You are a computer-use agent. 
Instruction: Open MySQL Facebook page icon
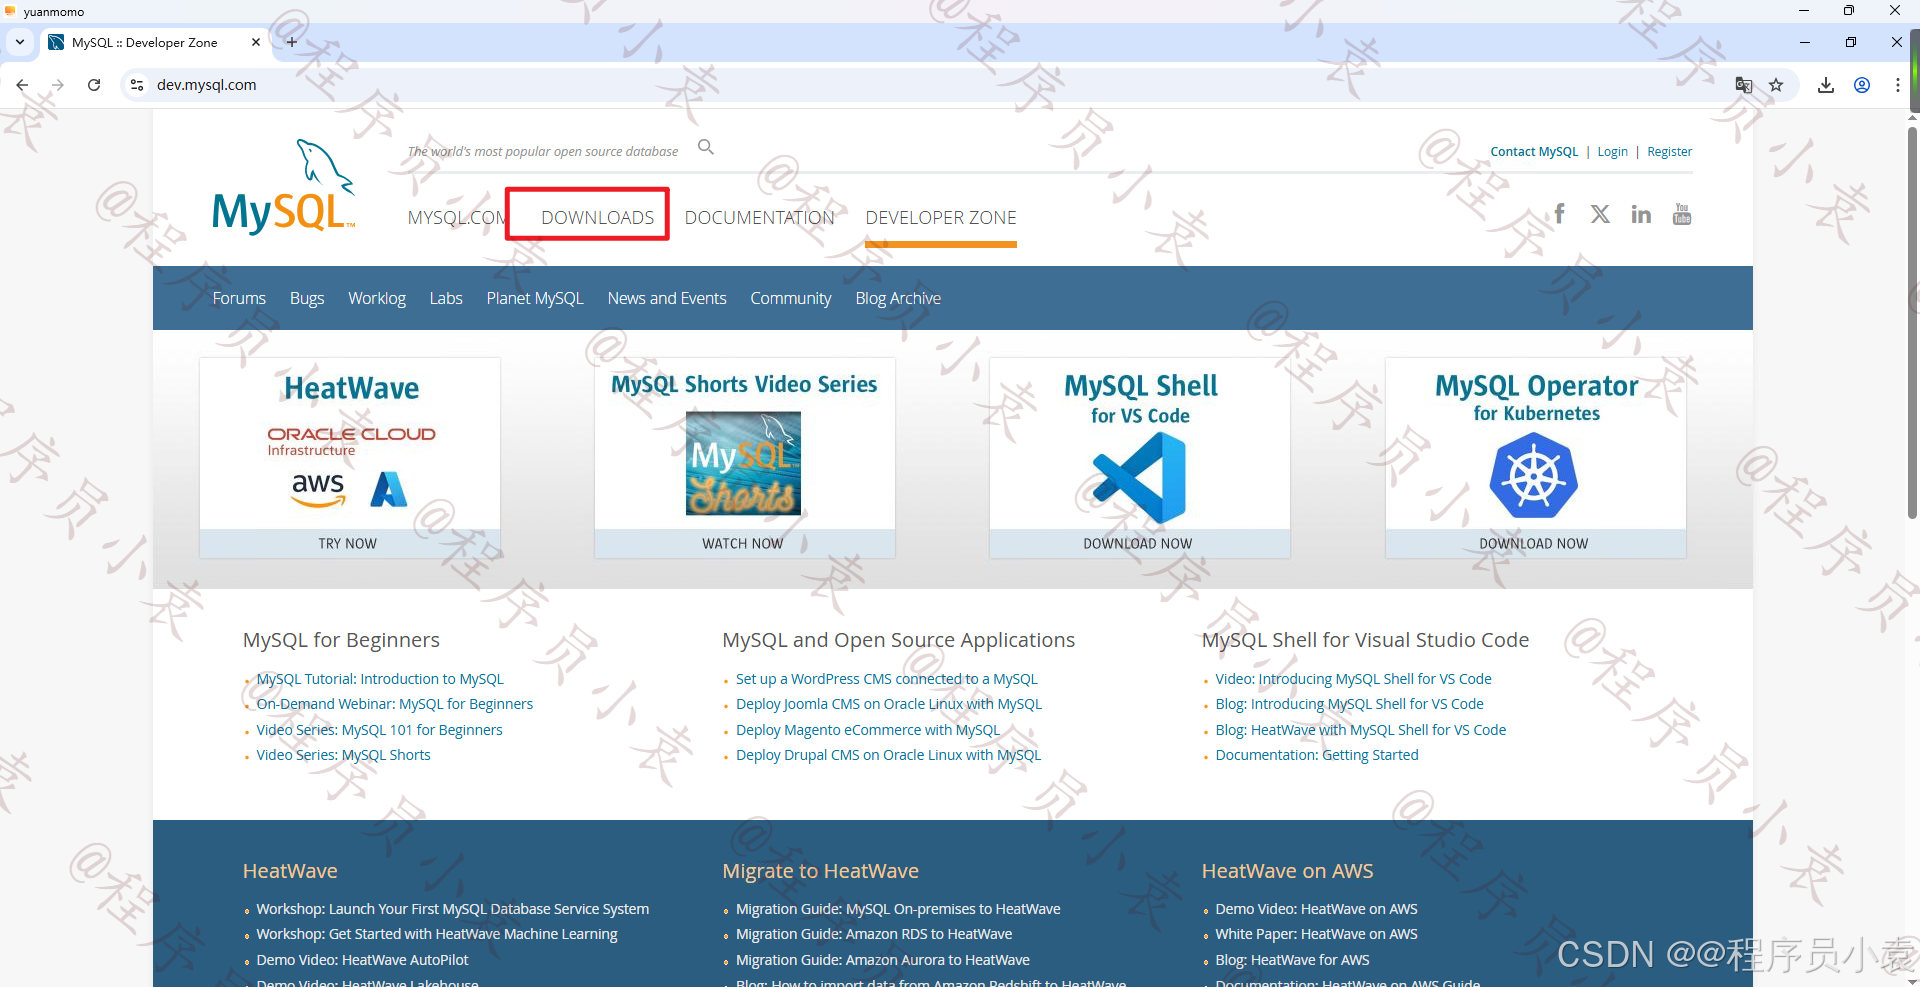pos(1559,213)
